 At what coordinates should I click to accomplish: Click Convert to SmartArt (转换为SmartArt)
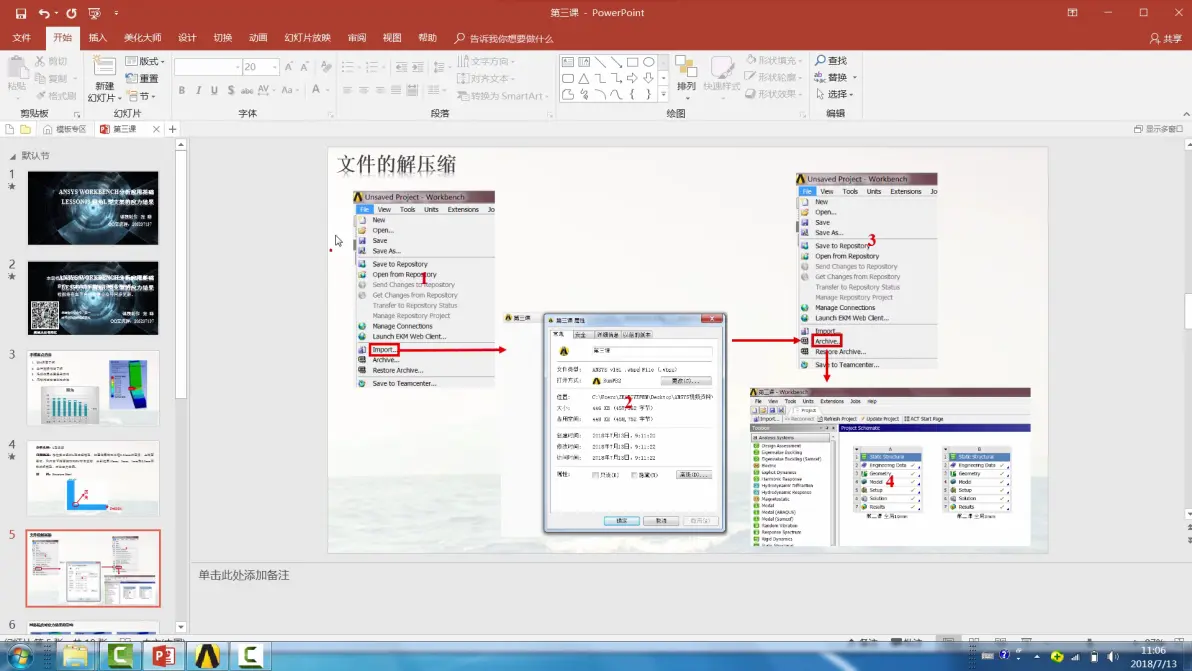[x=501, y=96]
